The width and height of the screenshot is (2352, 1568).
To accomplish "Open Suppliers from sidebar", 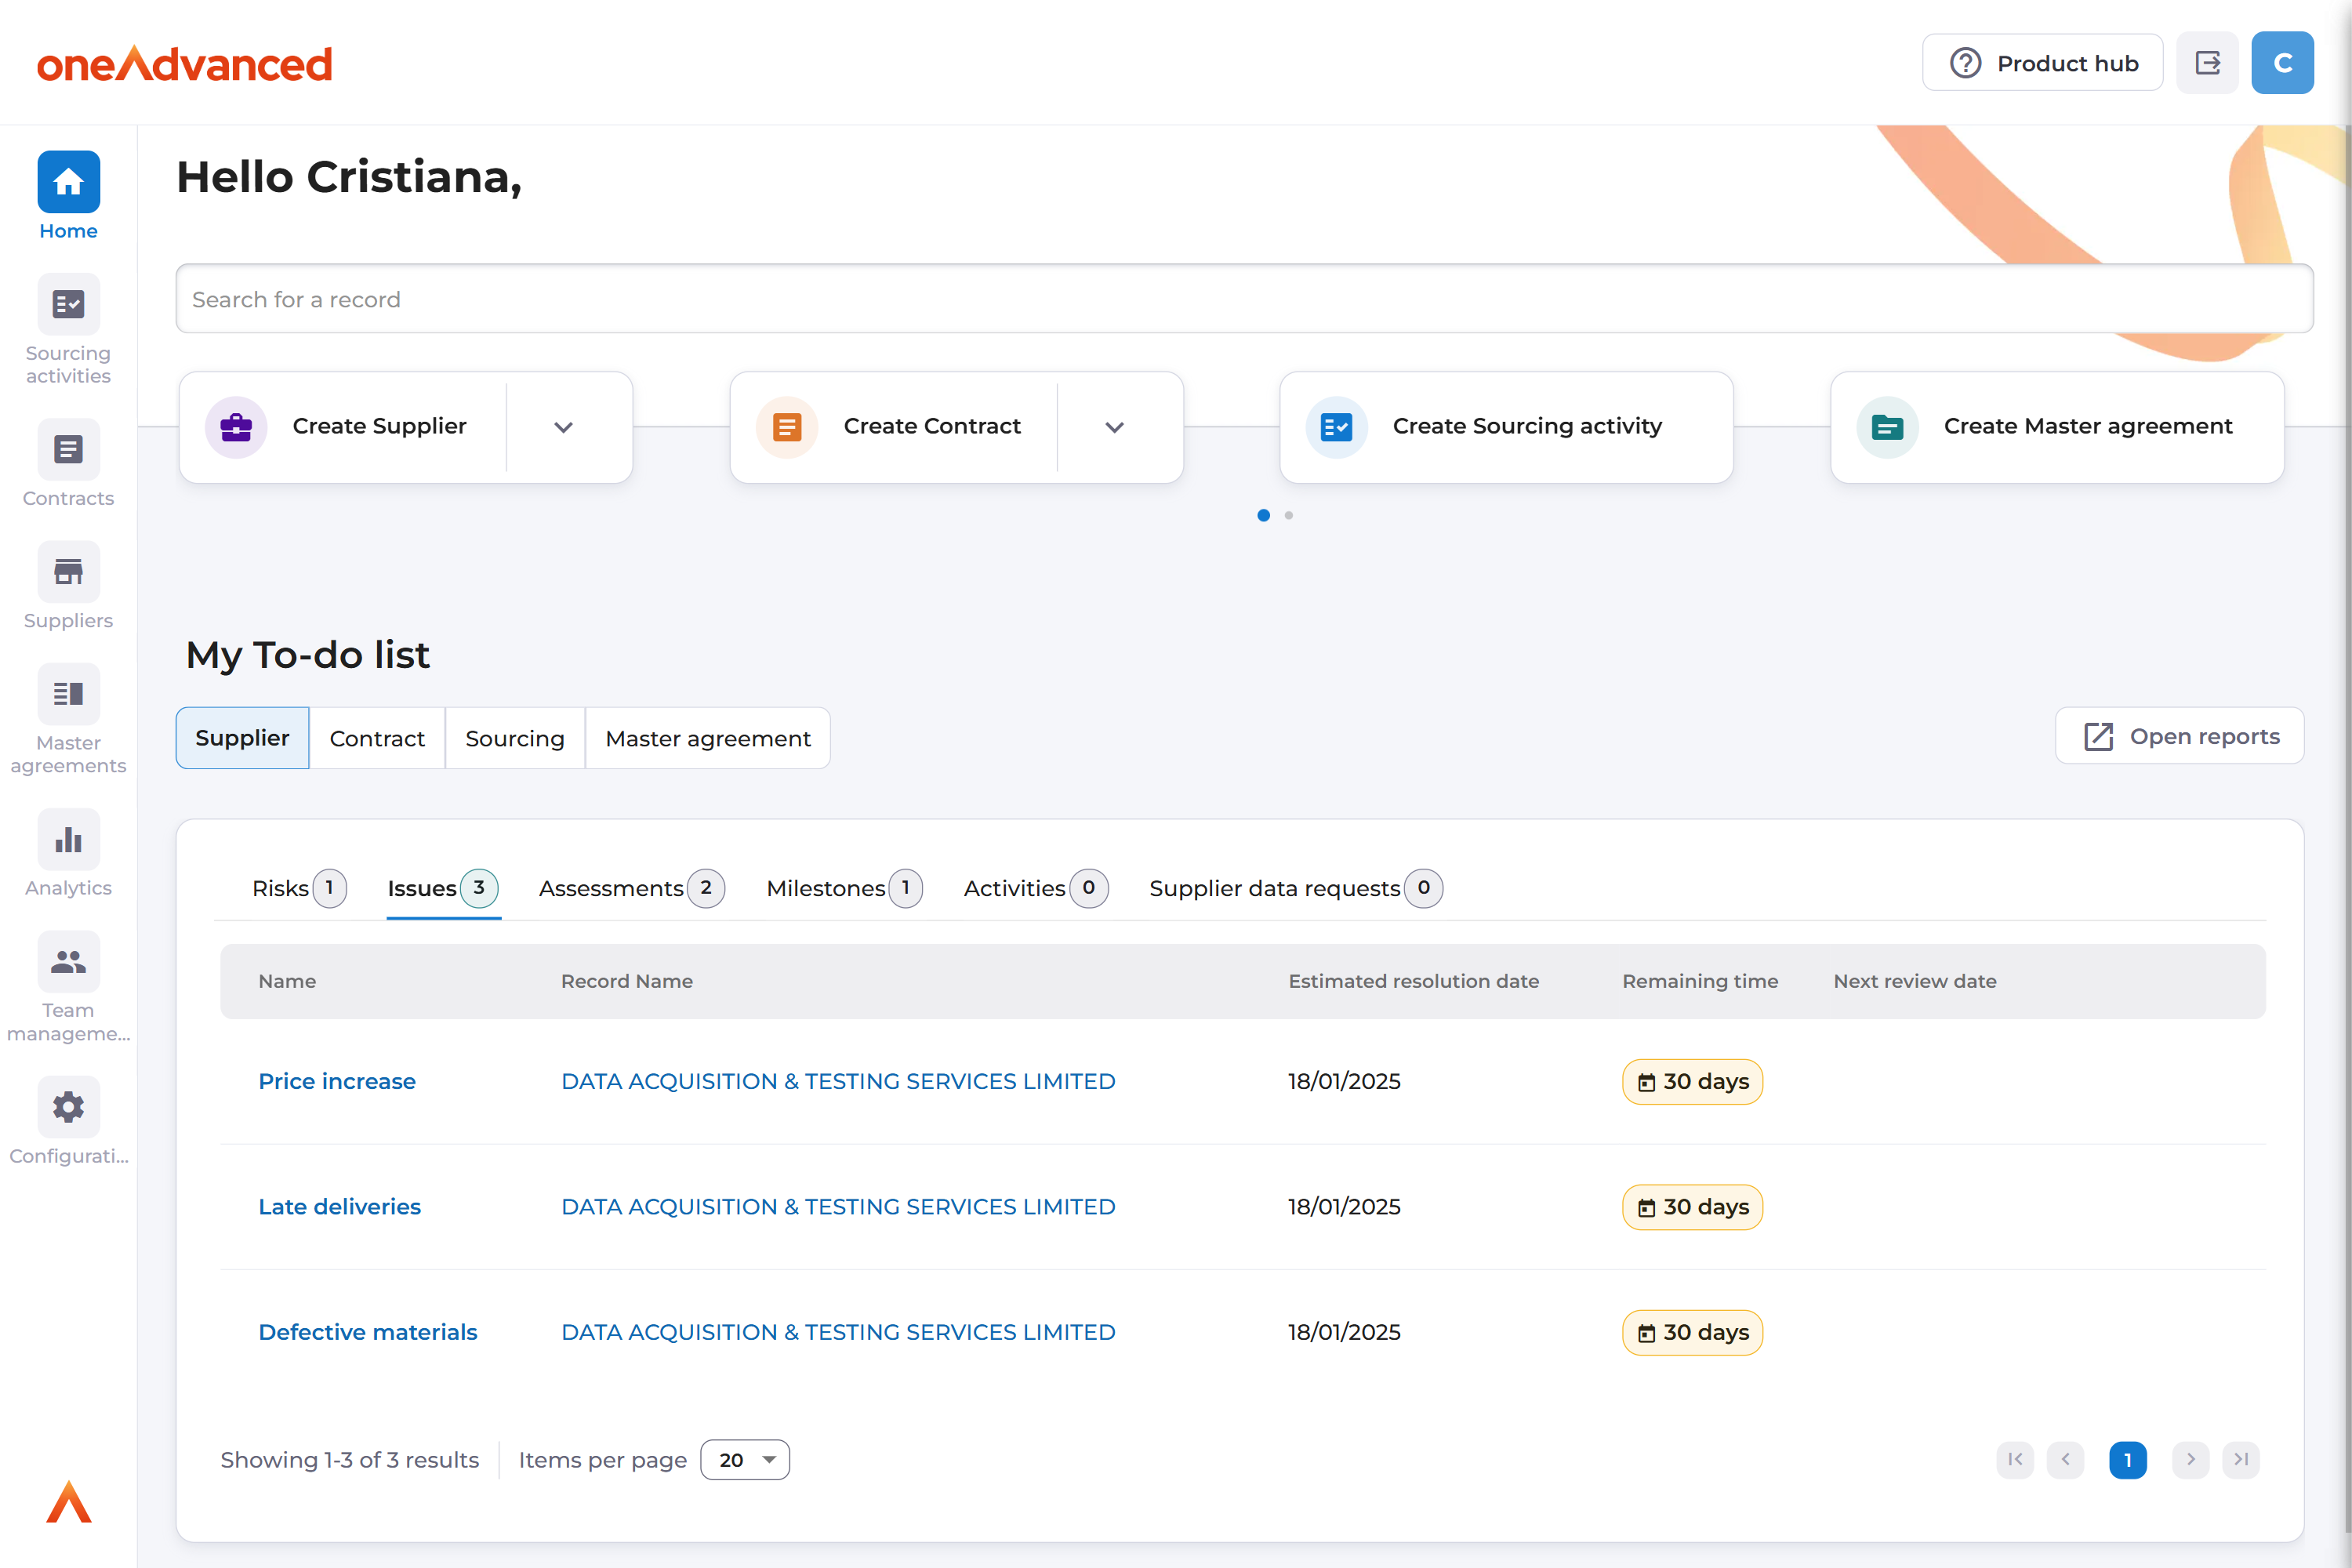I will pos(68,572).
